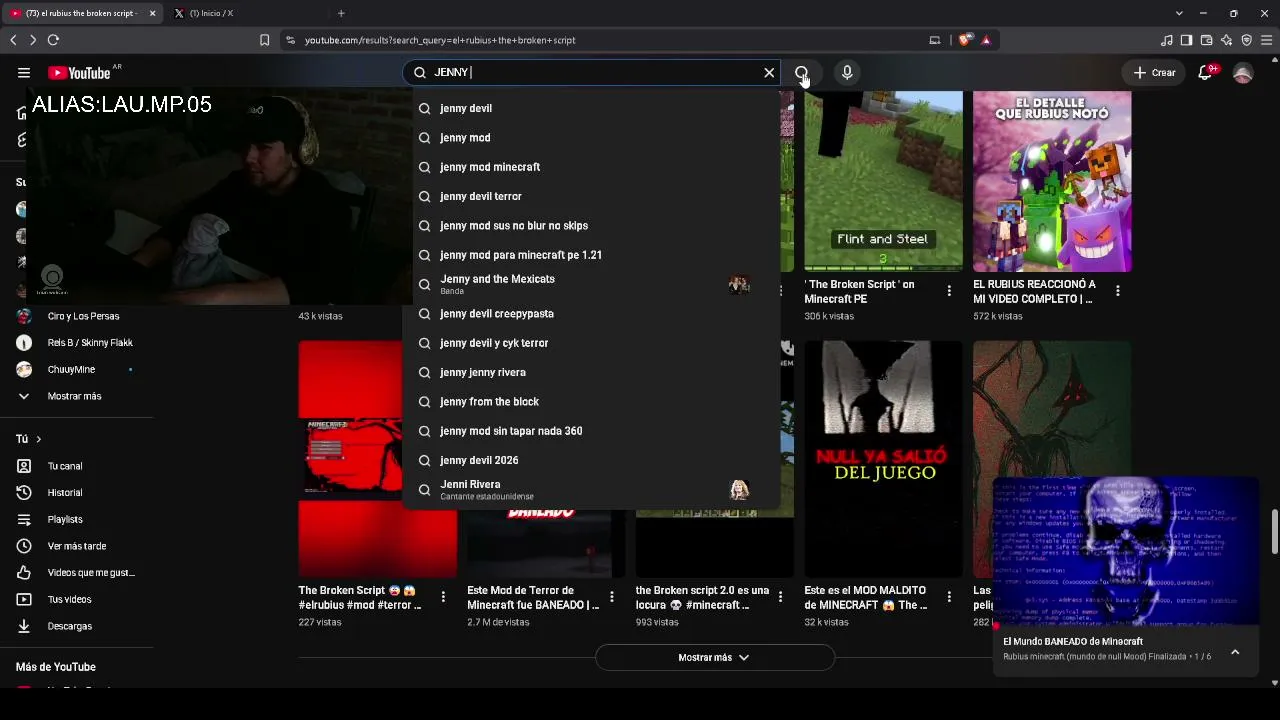Viewport: 1280px width, 720px height.
Task: Click the address bar URL
Action: [440, 40]
